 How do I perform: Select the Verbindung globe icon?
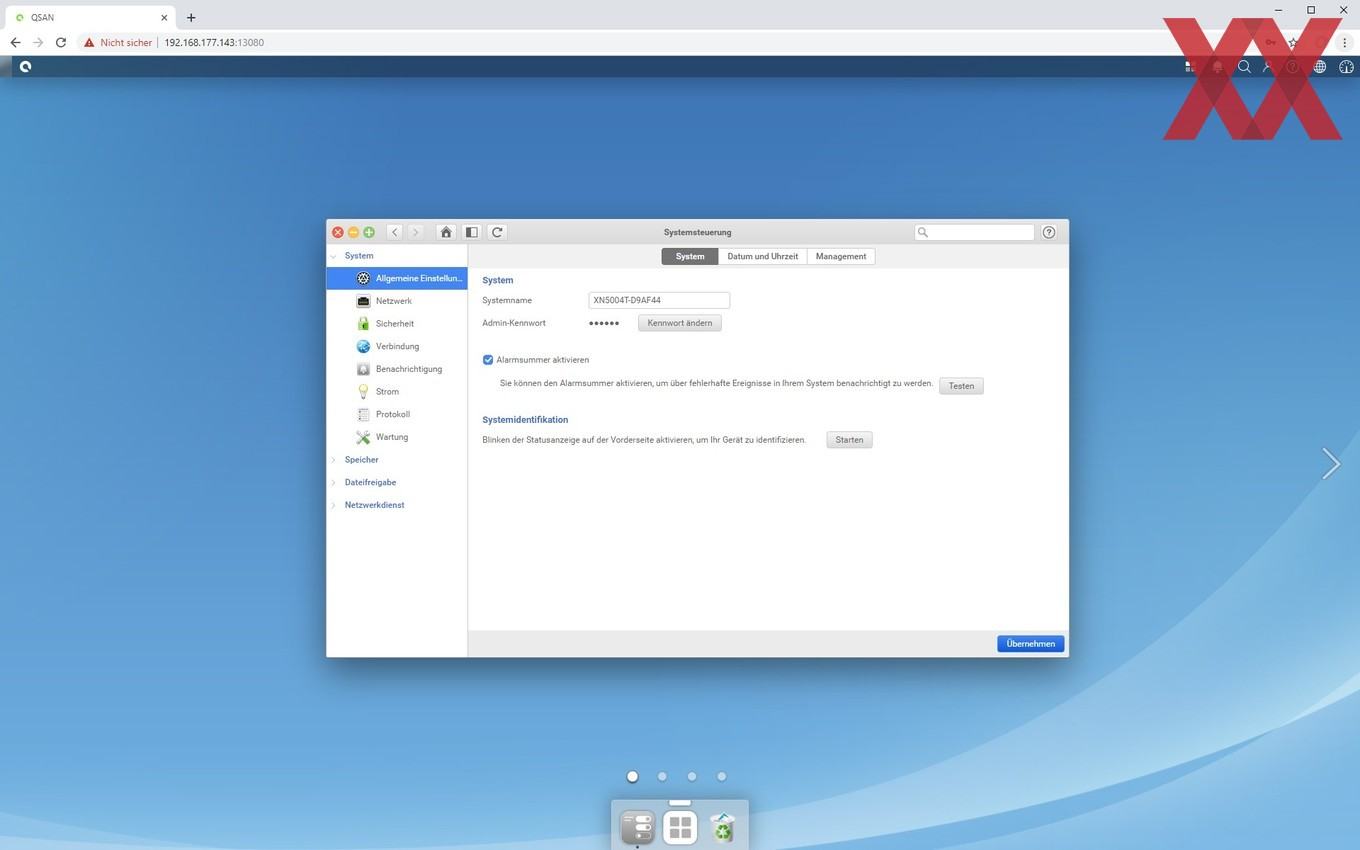363,346
